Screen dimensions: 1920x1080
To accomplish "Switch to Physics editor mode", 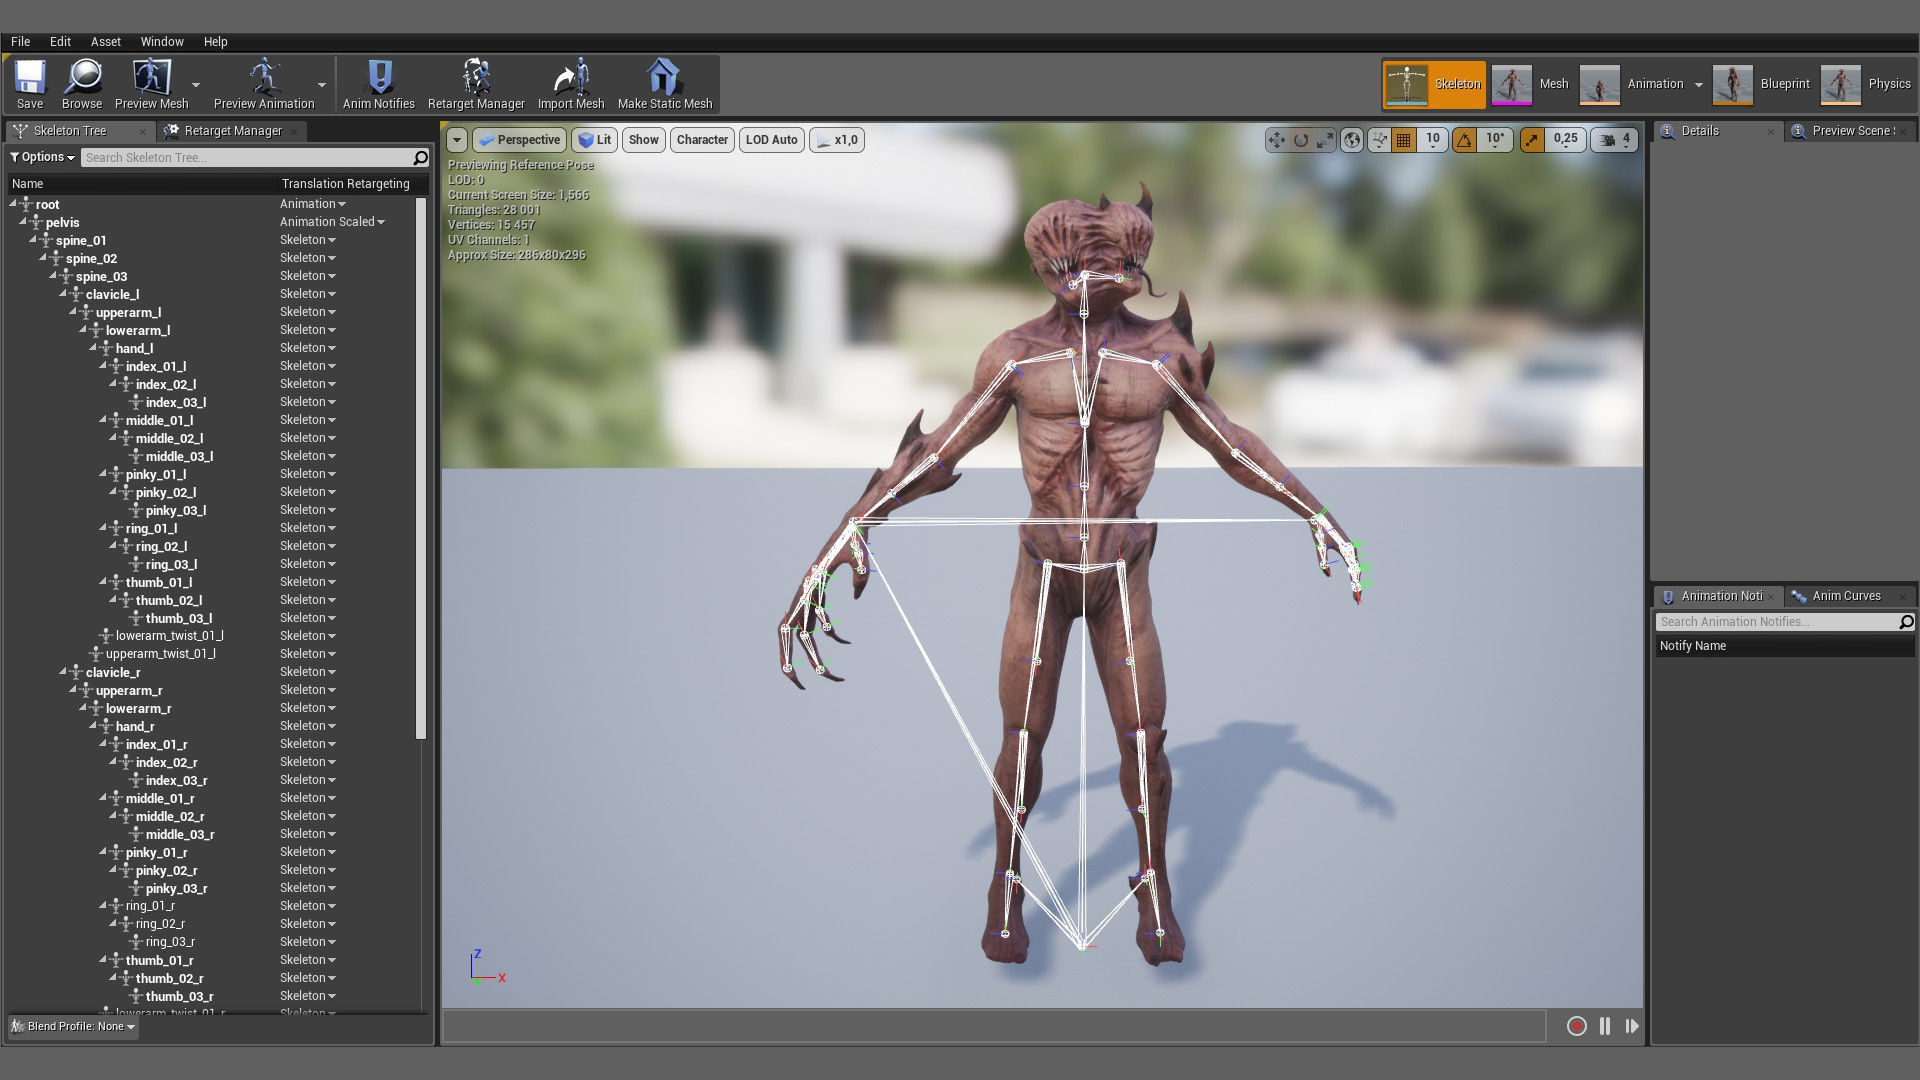I will point(1866,84).
